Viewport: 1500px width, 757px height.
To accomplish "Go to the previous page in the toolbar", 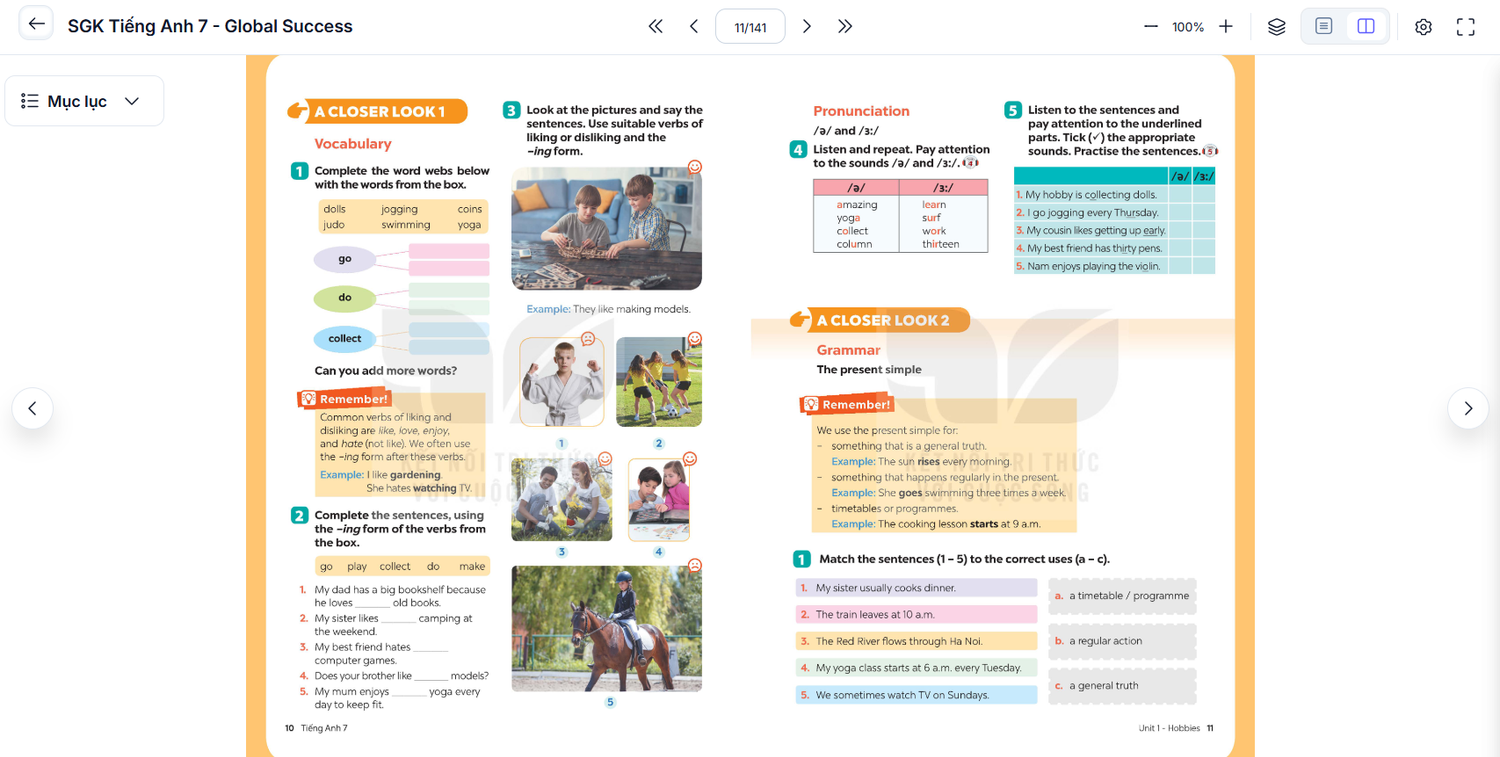I will (694, 26).
